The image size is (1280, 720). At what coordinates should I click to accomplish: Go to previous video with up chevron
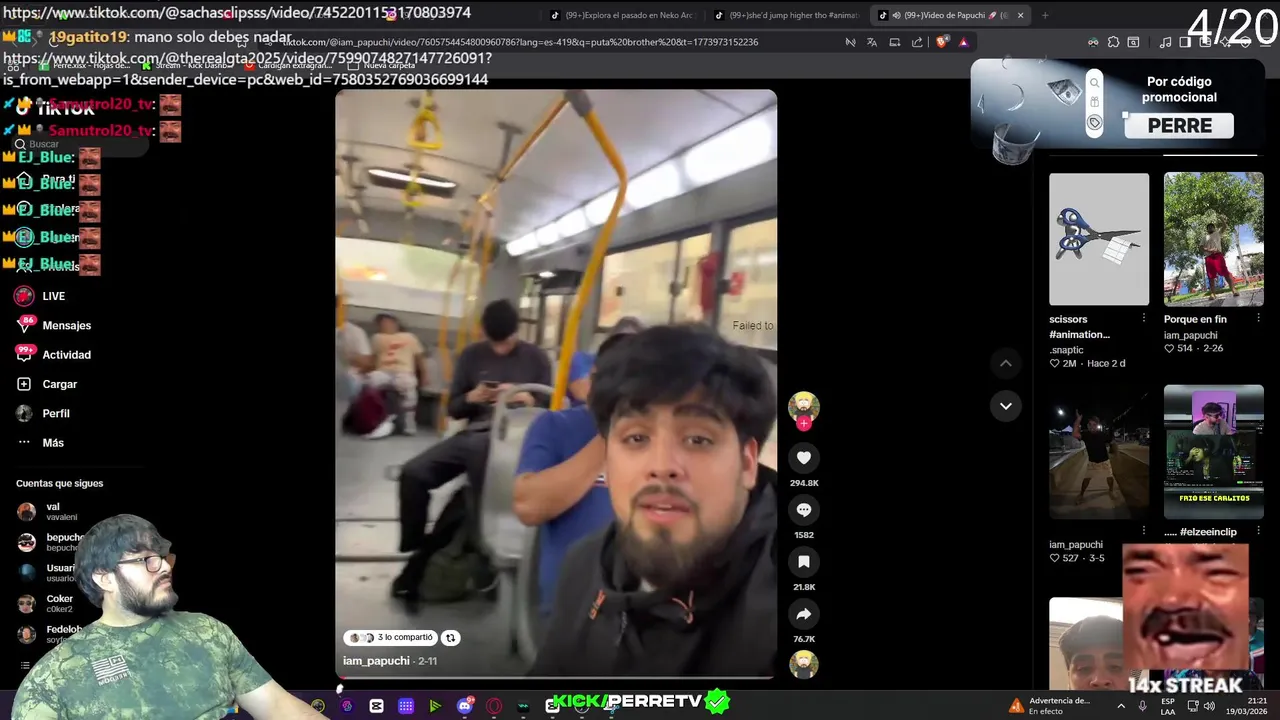click(1005, 363)
